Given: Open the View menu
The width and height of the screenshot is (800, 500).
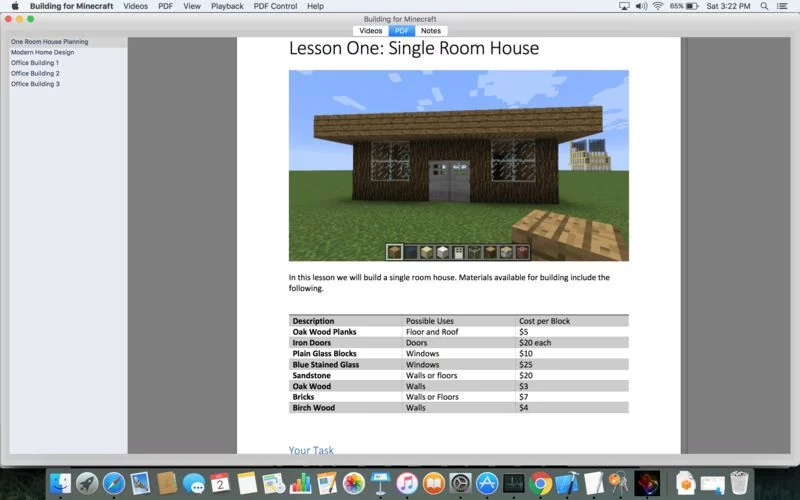Looking at the screenshot, I should tap(192, 6).
